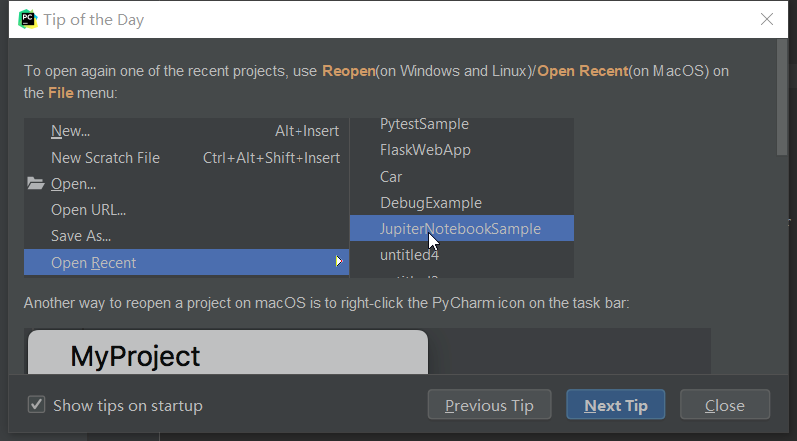Click the folder icon beside Open...
The width and height of the screenshot is (797, 441).
coord(36,184)
